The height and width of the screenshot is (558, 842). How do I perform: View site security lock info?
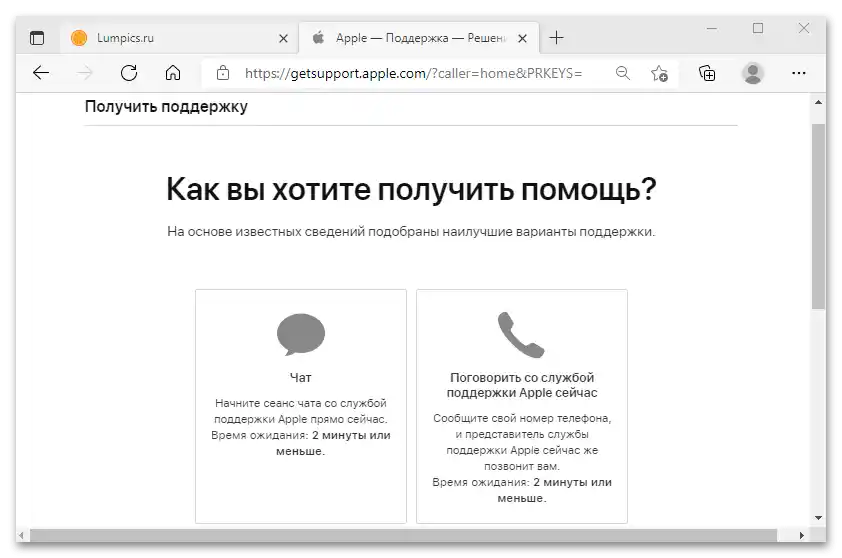click(223, 73)
